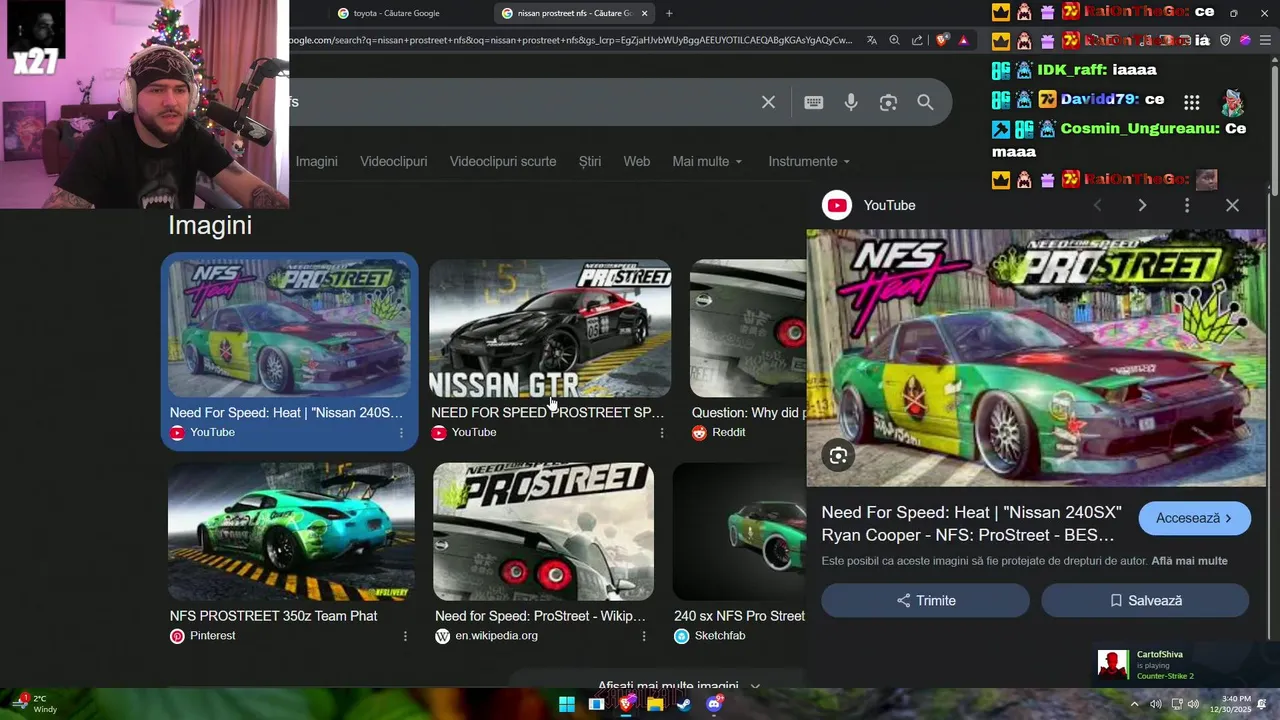Open the Află mai multe copyright link
The height and width of the screenshot is (720, 1280).
tap(1189, 561)
